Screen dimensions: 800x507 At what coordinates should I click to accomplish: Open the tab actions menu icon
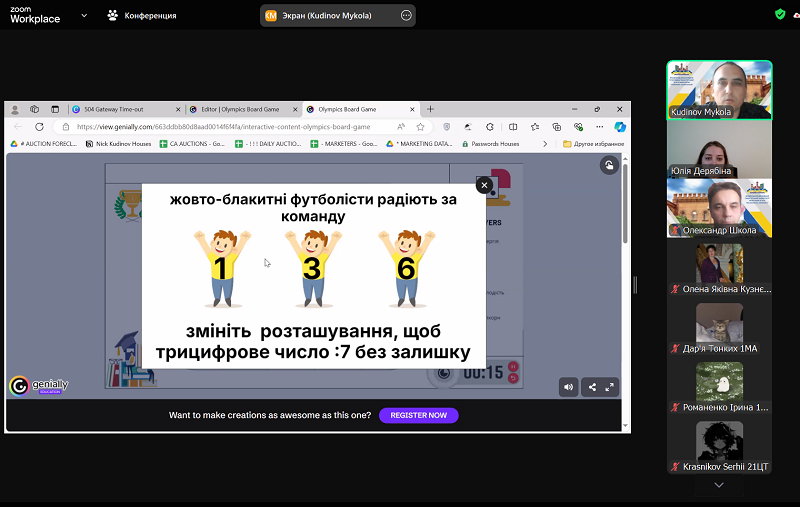[55, 109]
